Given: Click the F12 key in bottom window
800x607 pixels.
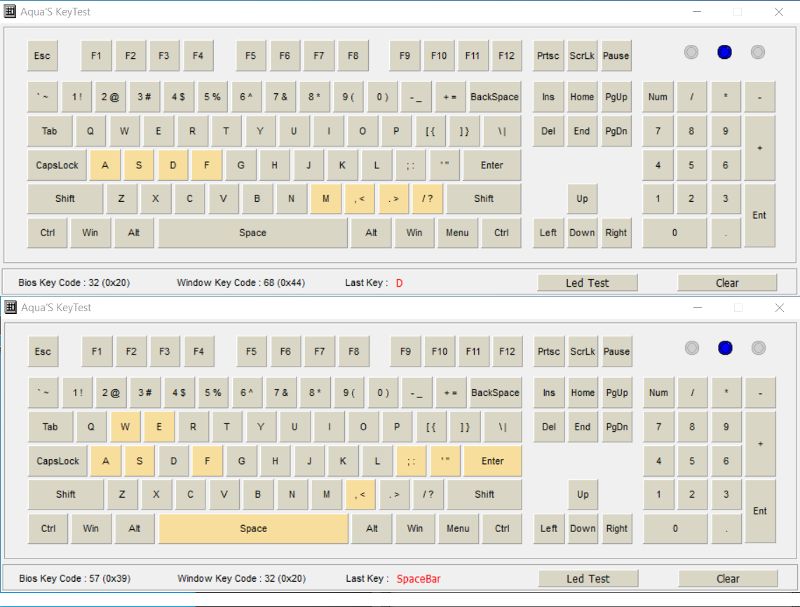Looking at the screenshot, I should click(x=507, y=351).
